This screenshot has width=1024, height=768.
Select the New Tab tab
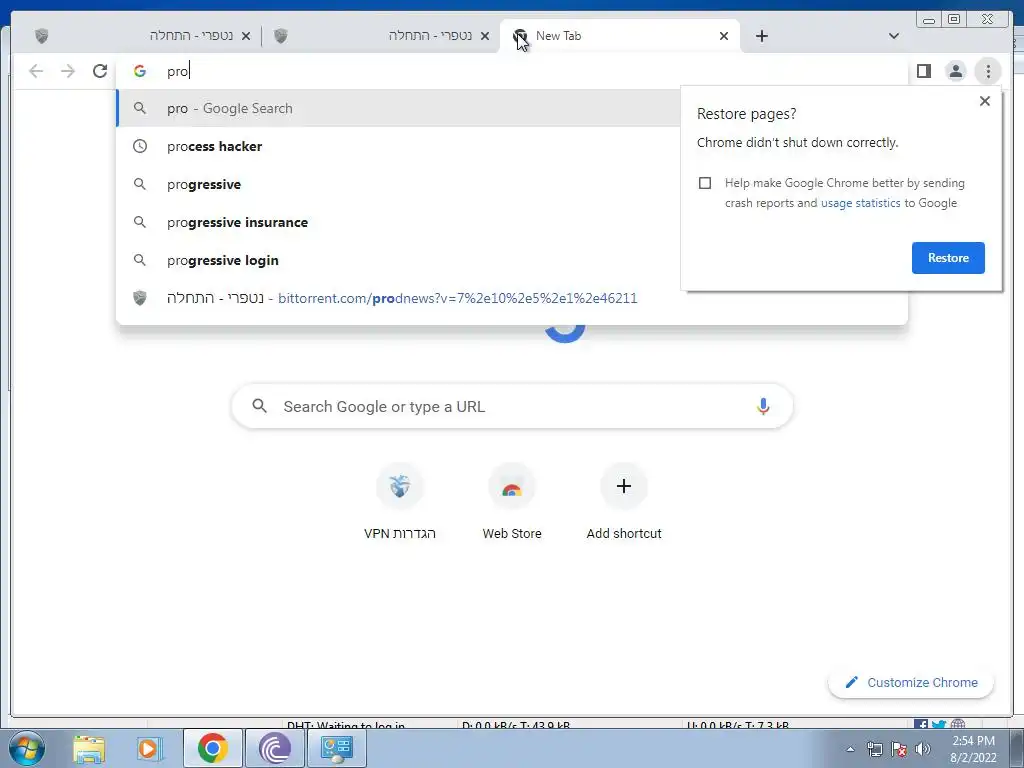coord(620,36)
